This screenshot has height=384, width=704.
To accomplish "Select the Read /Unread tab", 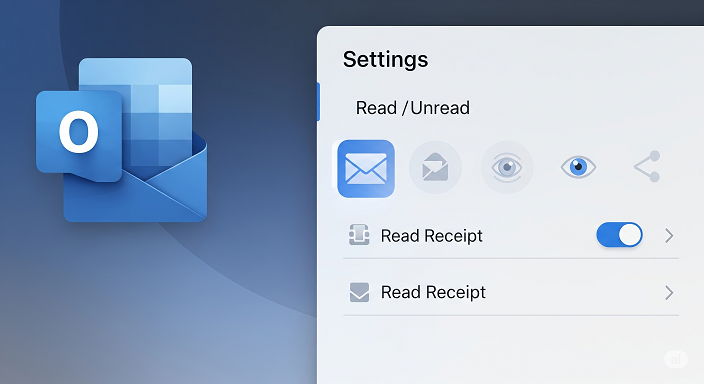I will [x=413, y=108].
